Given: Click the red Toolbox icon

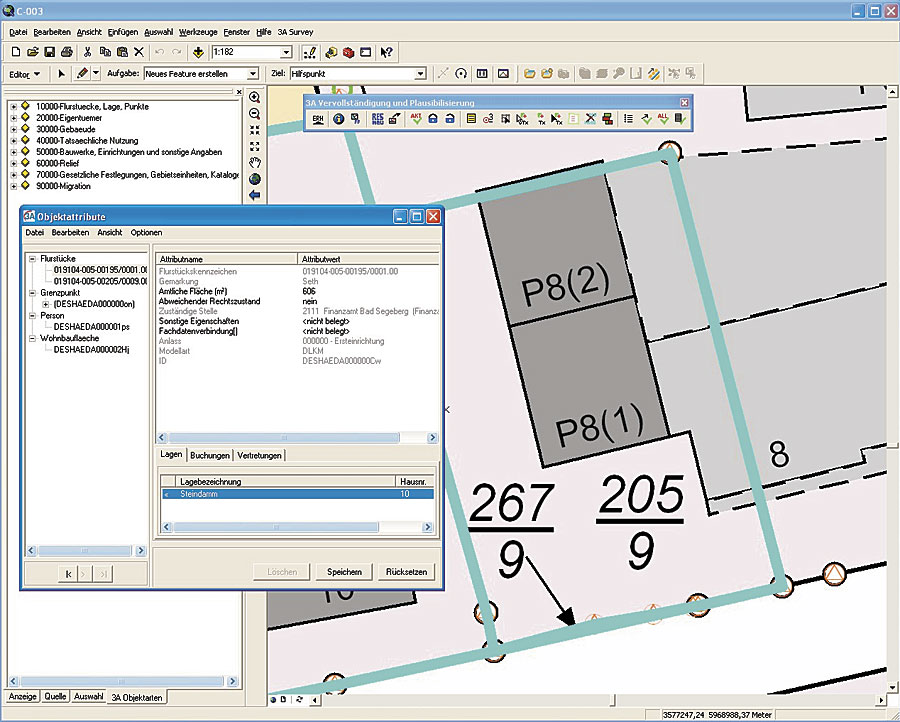Looking at the screenshot, I should (x=348, y=52).
